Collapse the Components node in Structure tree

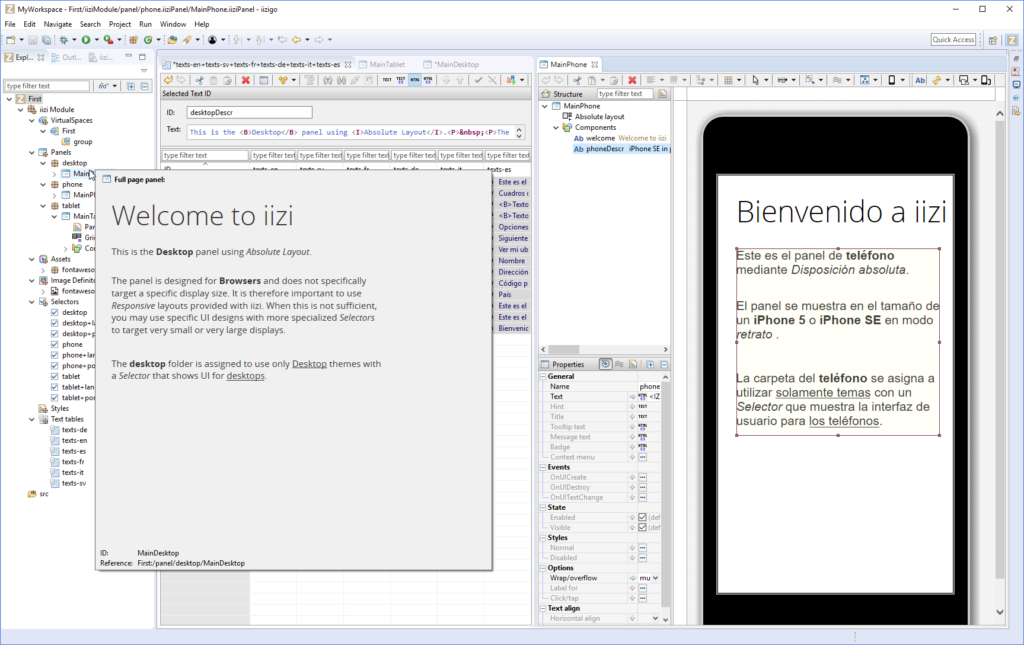[556, 128]
